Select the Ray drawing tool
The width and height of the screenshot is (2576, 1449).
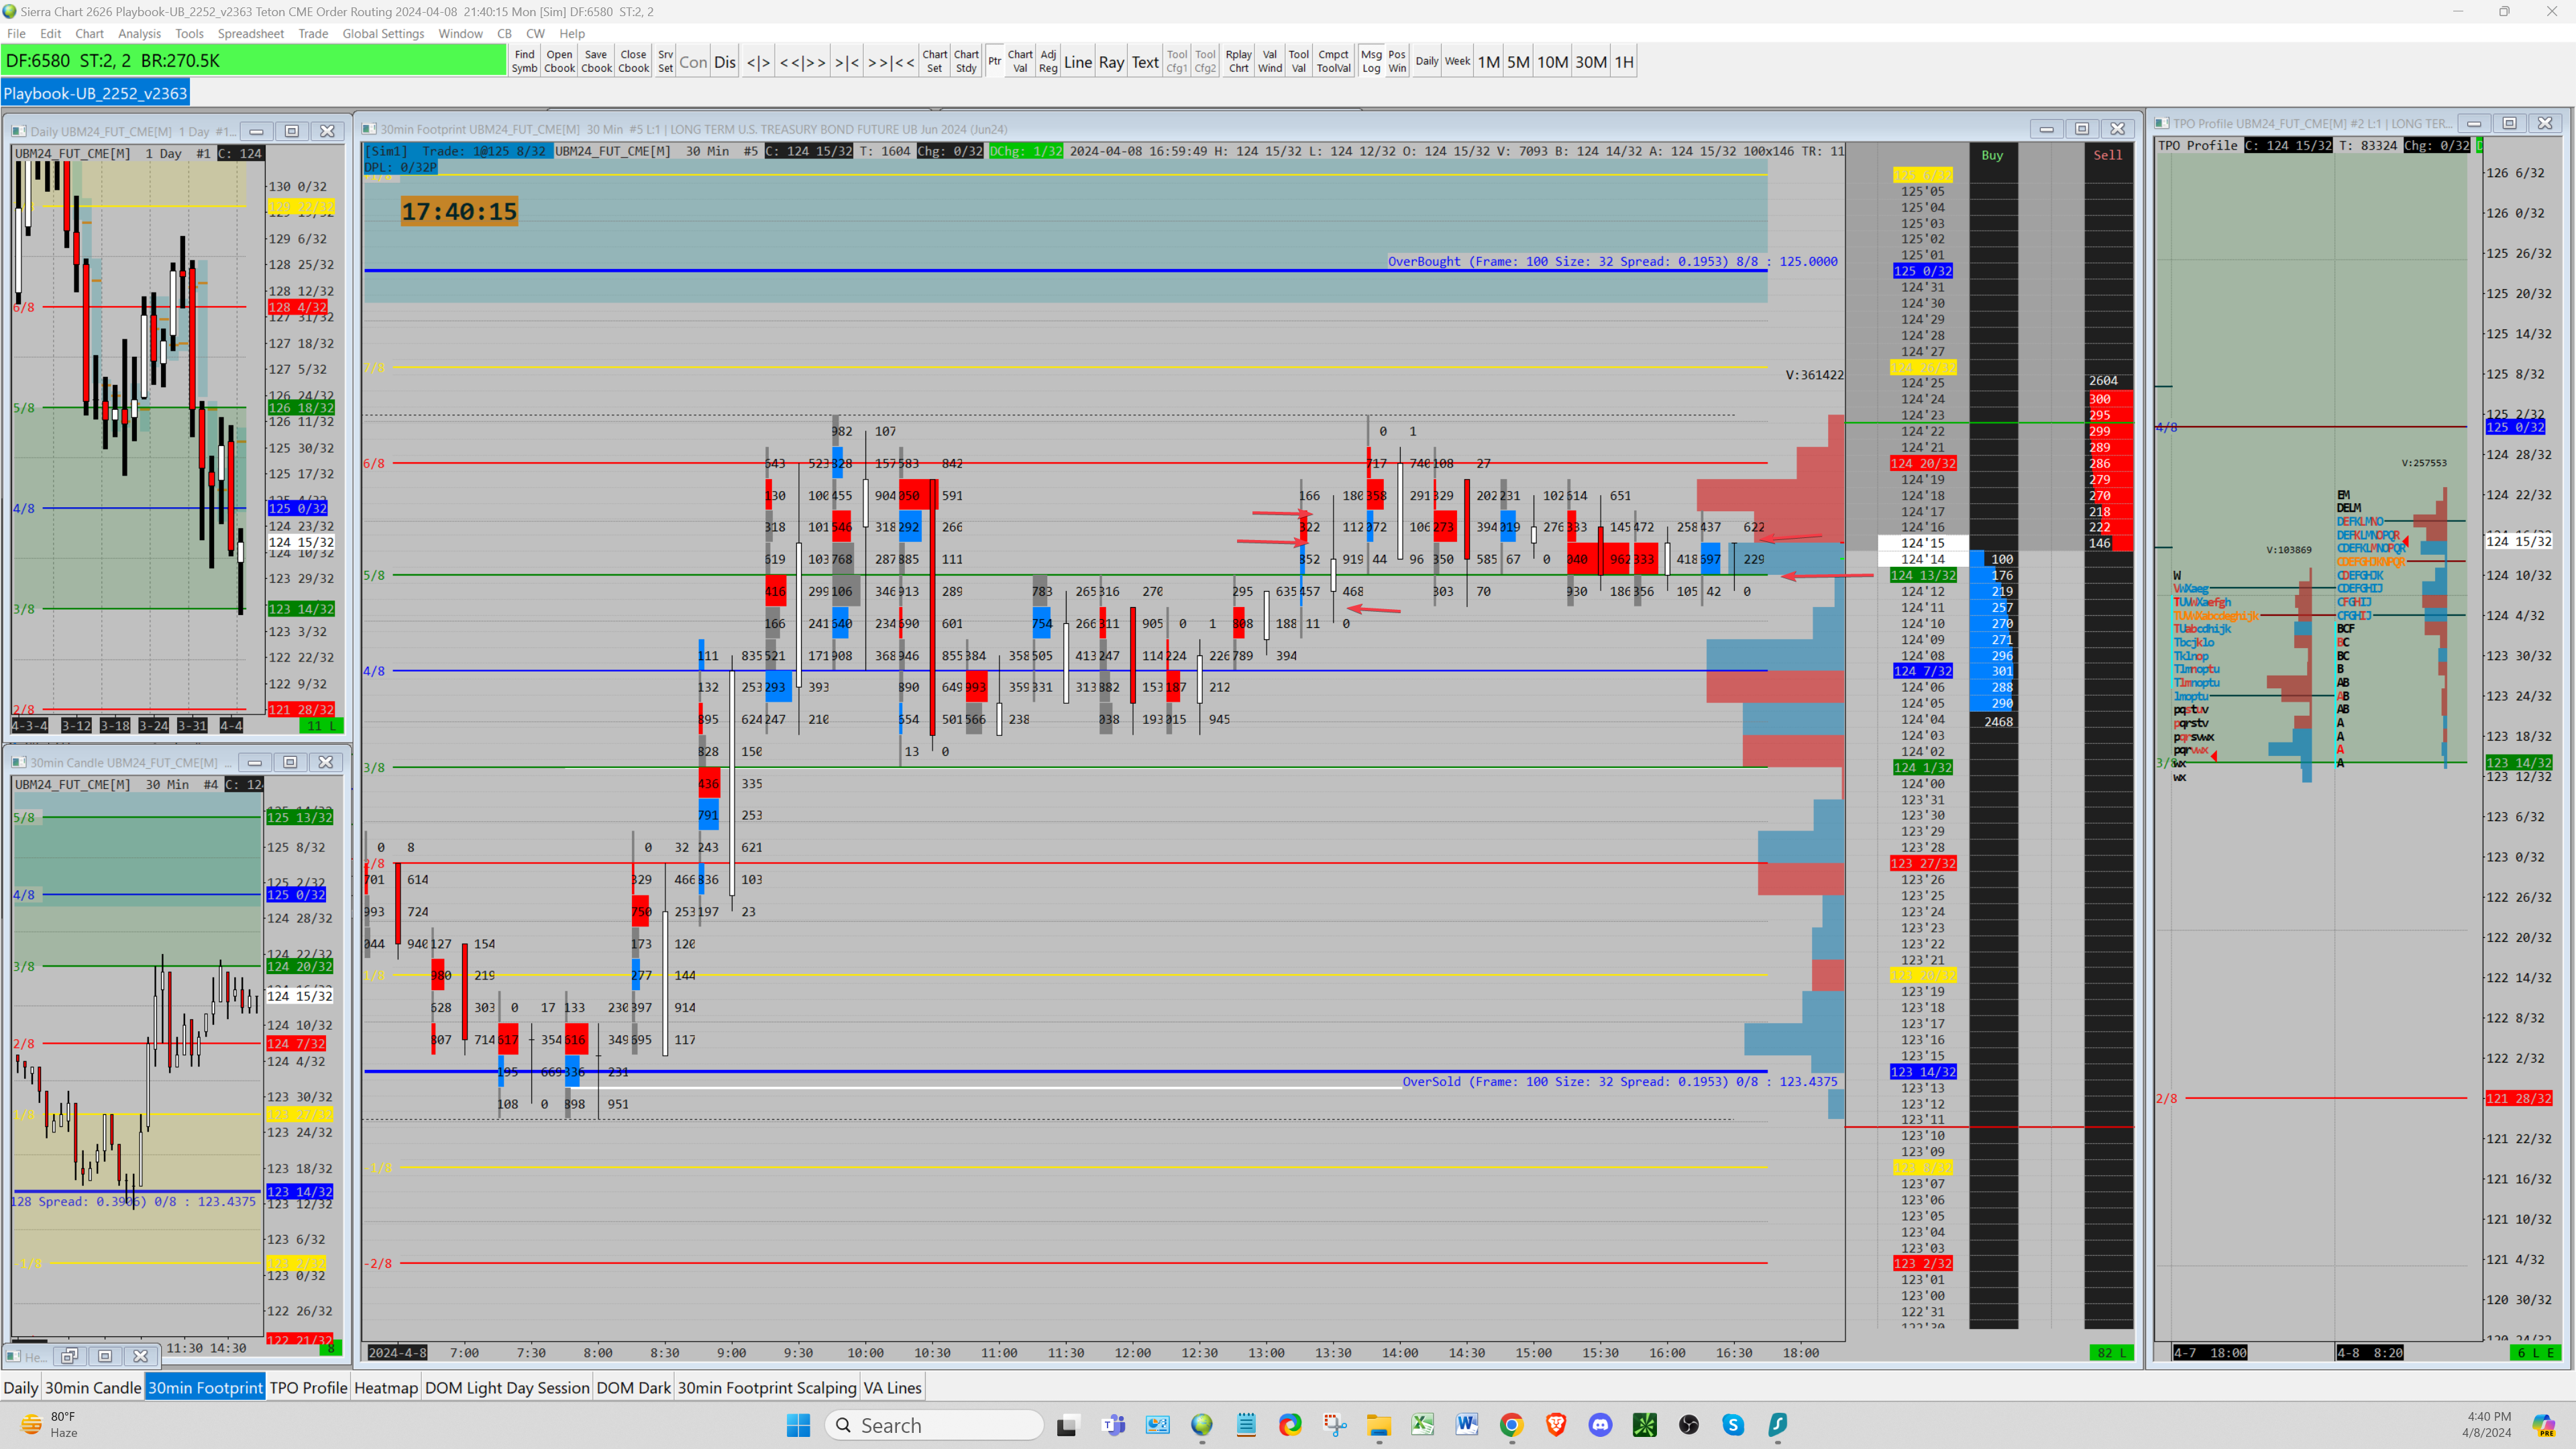1111,62
